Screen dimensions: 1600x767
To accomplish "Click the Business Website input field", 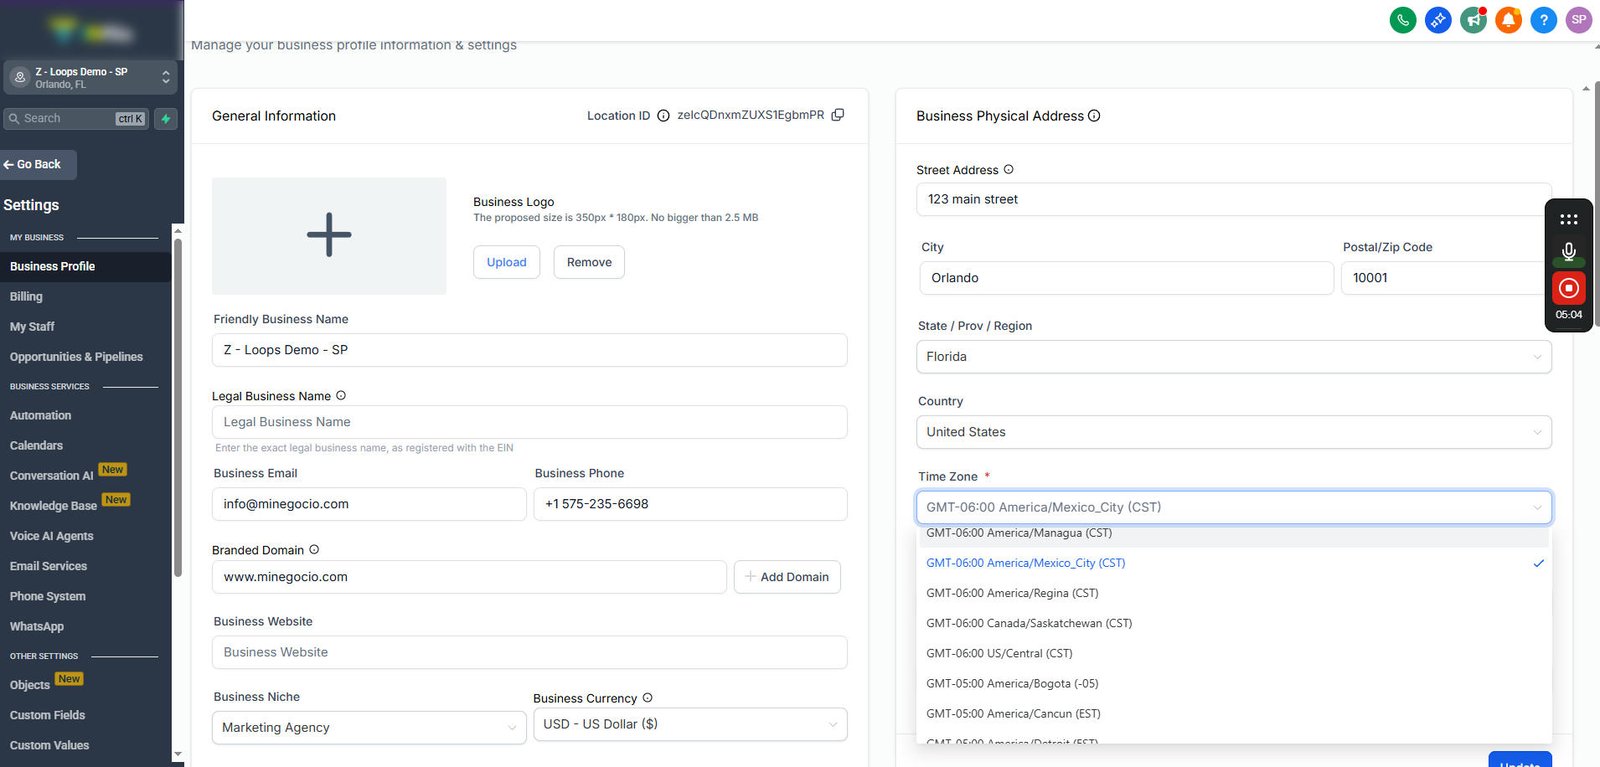I will coord(529,652).
